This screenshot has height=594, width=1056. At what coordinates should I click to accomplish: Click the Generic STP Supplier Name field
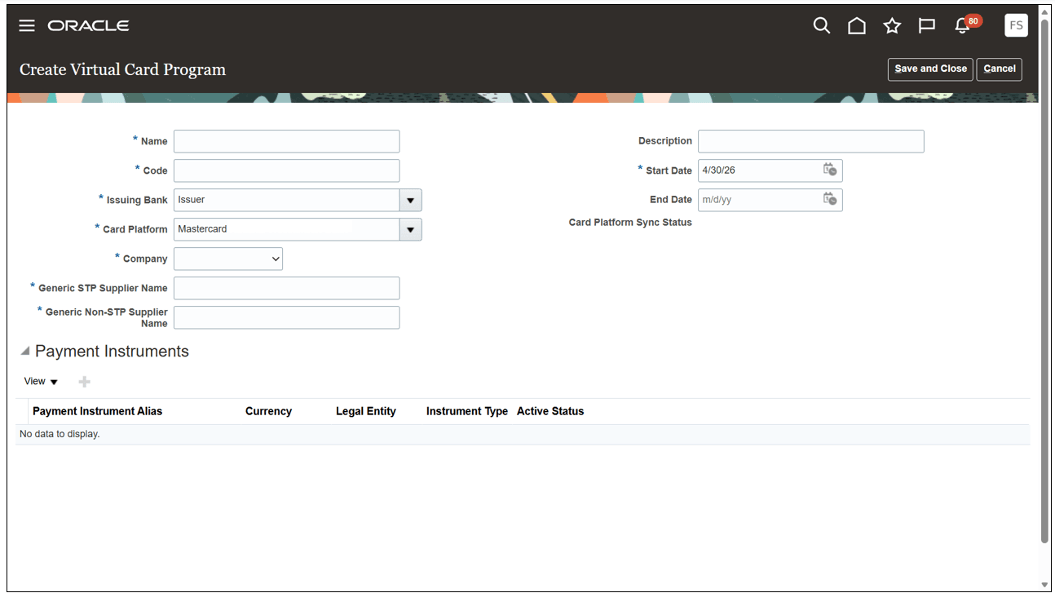click(x=286, y=288)
